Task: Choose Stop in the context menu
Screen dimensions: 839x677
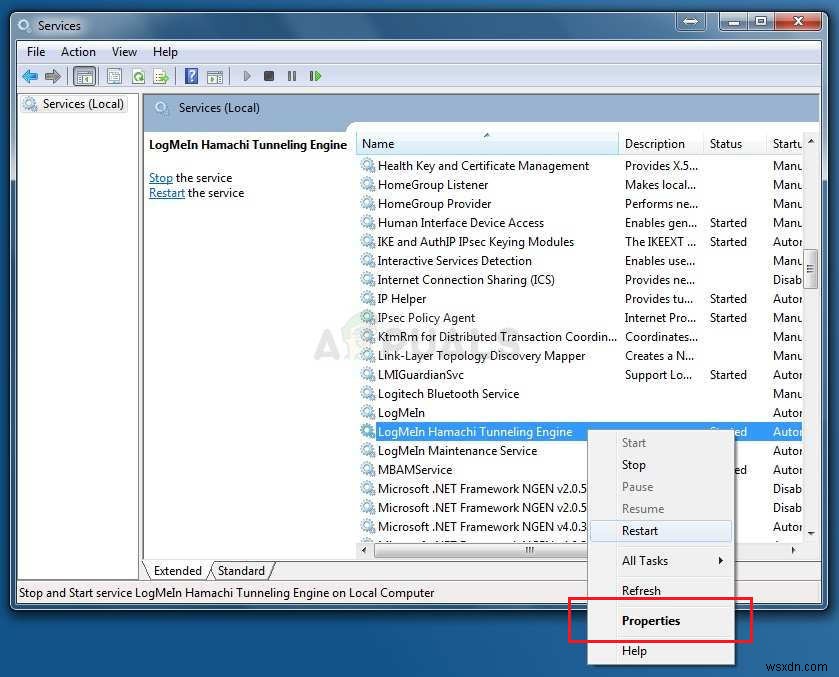Action: [661, 465]
